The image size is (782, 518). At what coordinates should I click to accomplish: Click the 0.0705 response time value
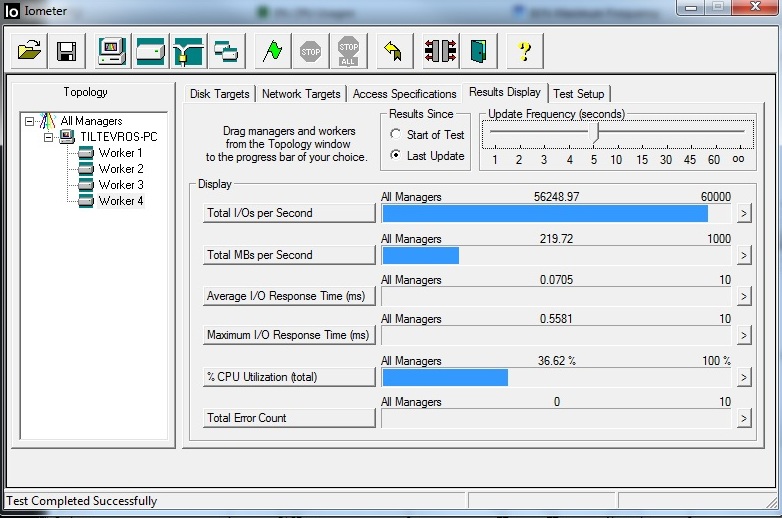556,279
